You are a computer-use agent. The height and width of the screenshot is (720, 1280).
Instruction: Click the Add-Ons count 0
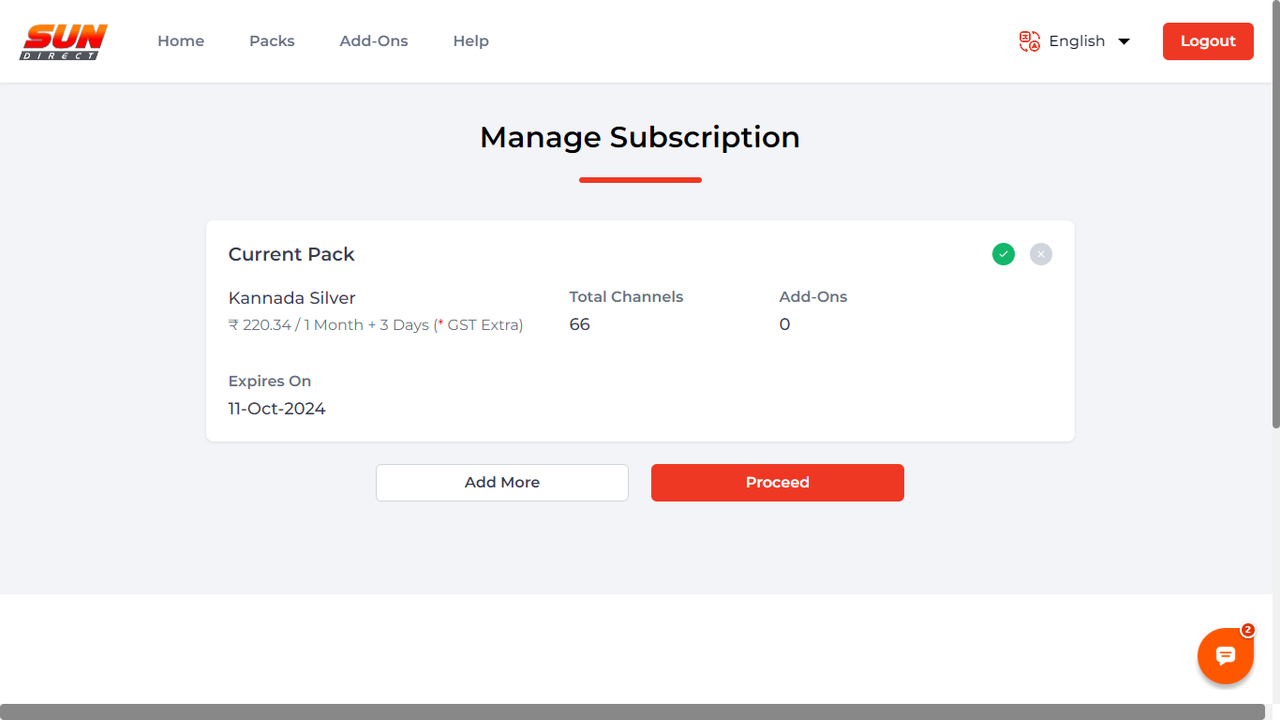pos(785,324)
